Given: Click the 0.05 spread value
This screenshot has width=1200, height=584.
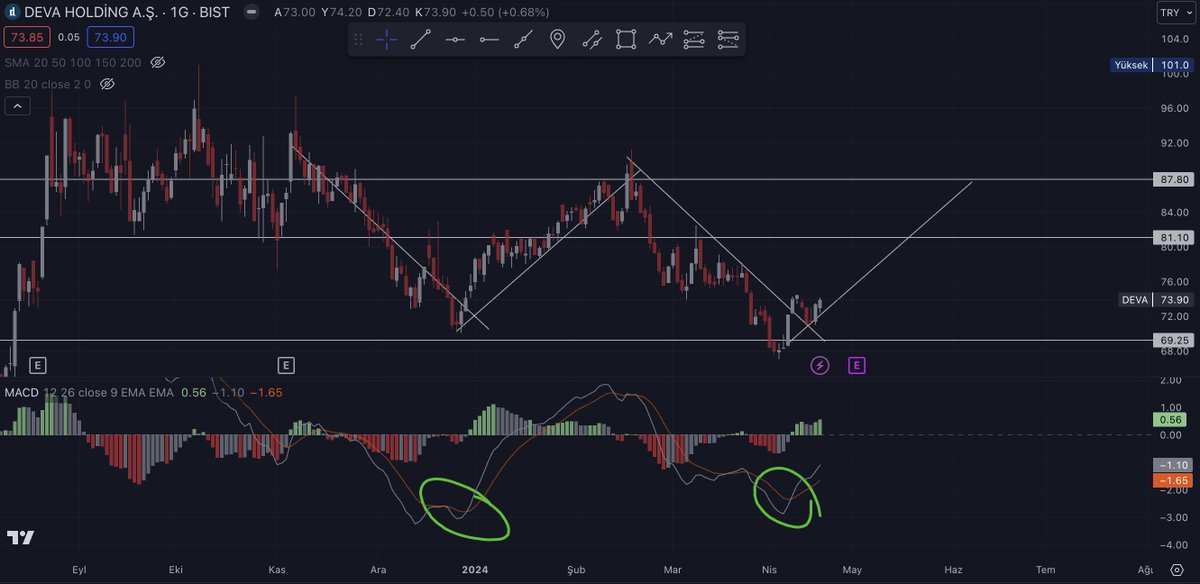Looking at the screenshot, I should click(68, 37).
